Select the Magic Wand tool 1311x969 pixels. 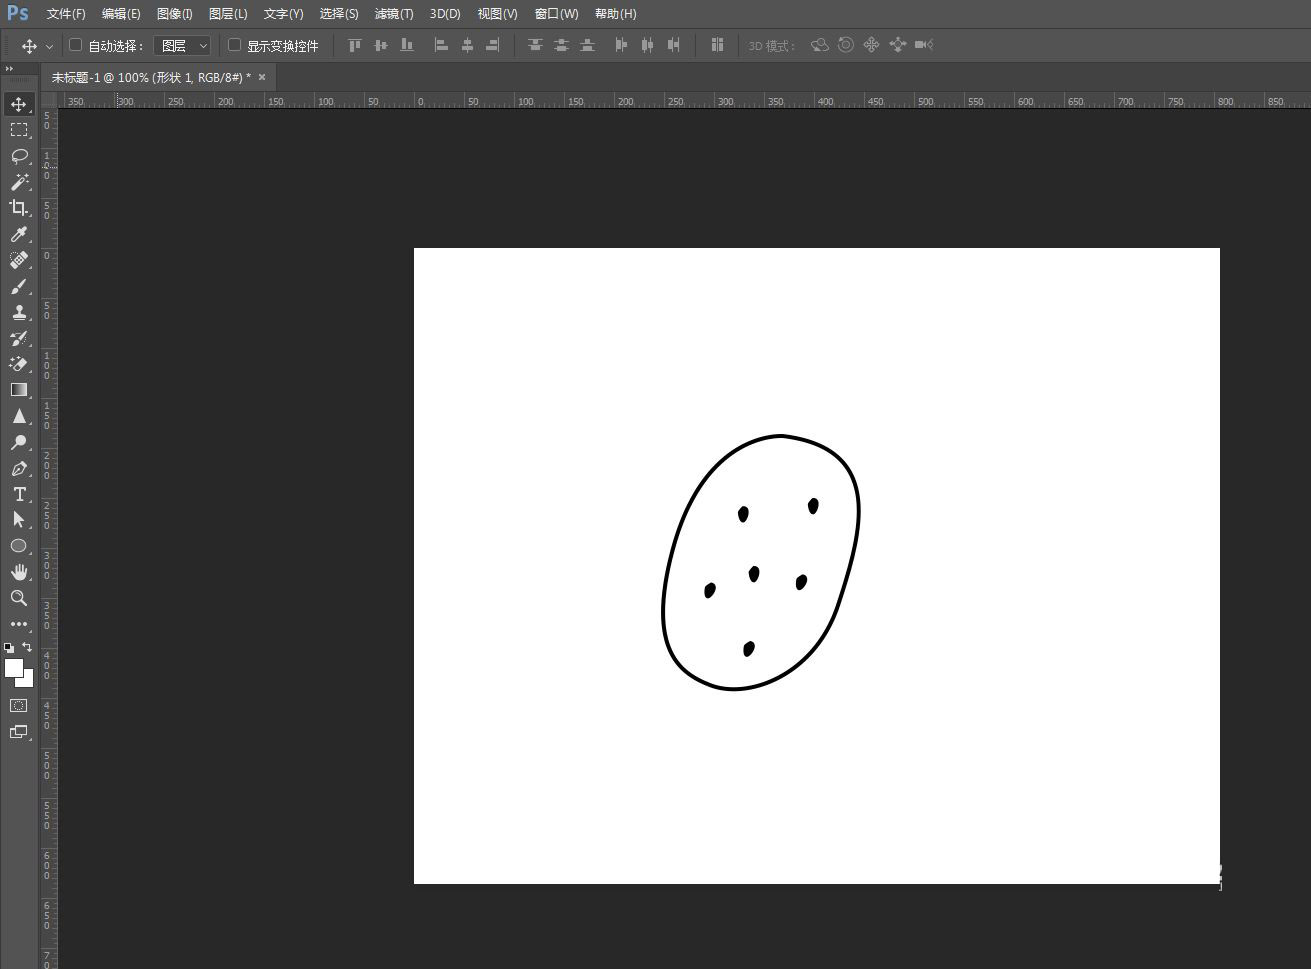pos(18,182)
